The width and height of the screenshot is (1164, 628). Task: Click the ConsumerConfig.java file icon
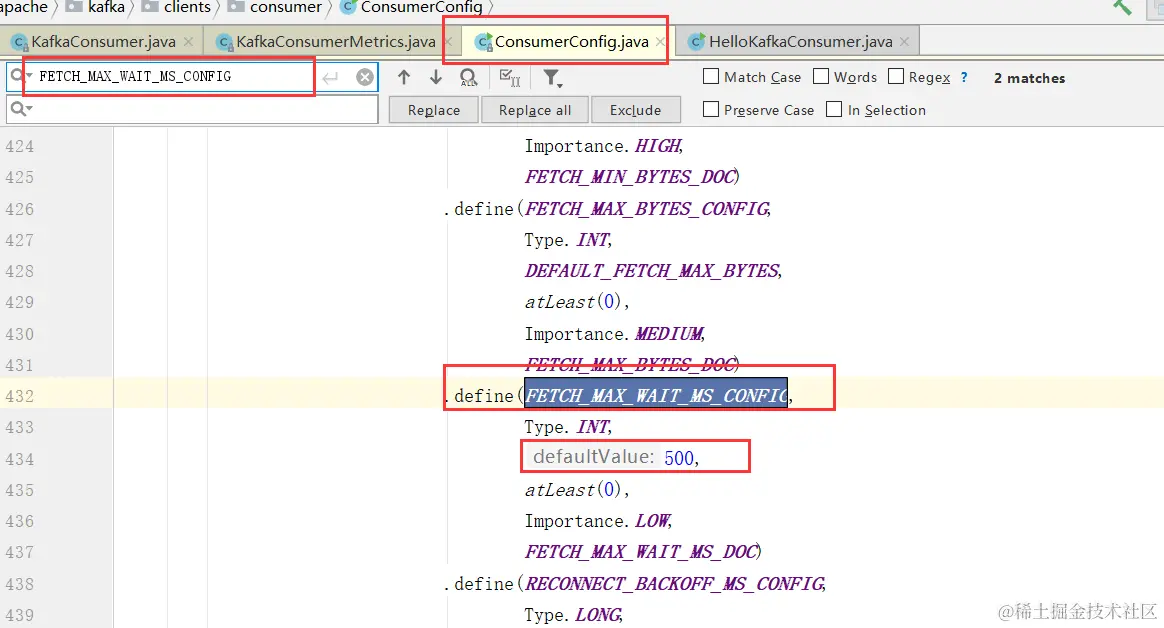[483, 42]
